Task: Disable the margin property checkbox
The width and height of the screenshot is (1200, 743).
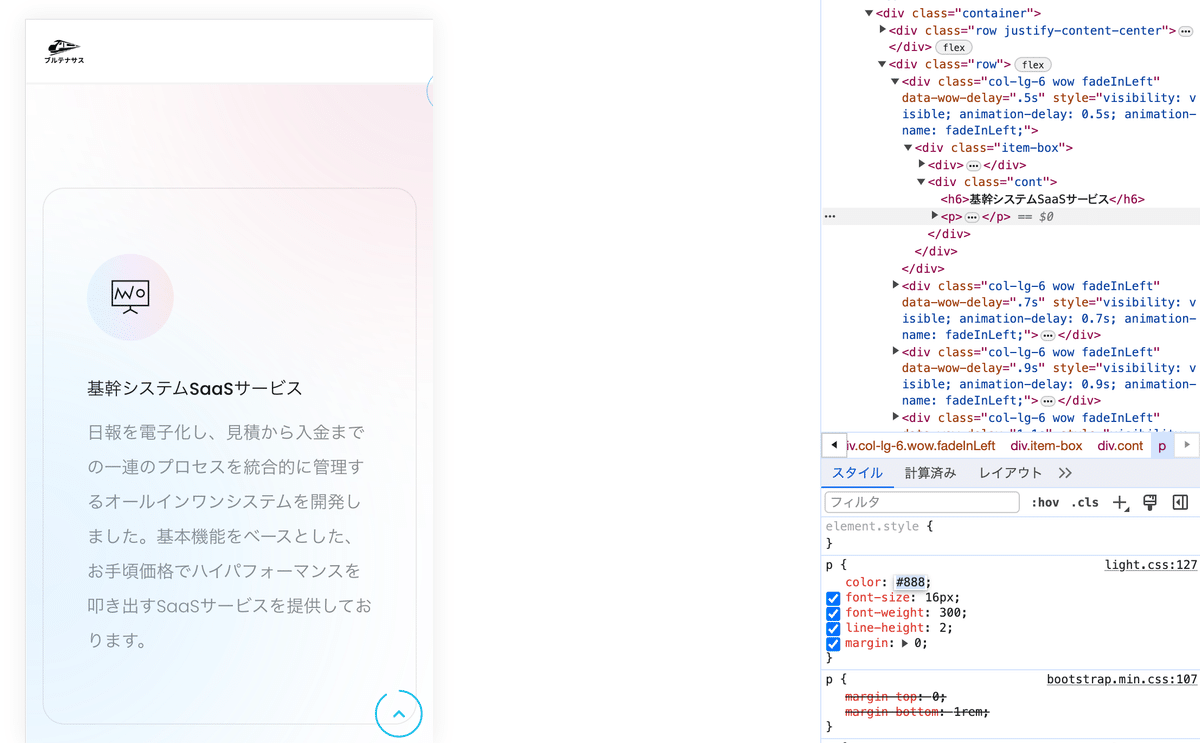Action: [x=833, y=643]
